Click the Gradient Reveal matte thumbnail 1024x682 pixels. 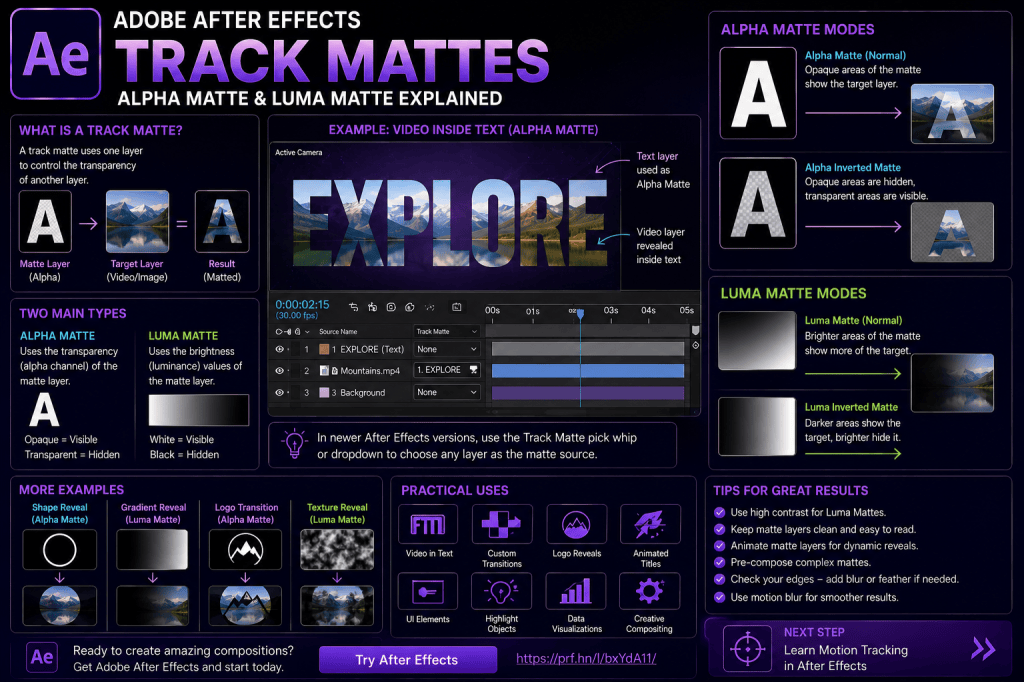tap(152, 549)
